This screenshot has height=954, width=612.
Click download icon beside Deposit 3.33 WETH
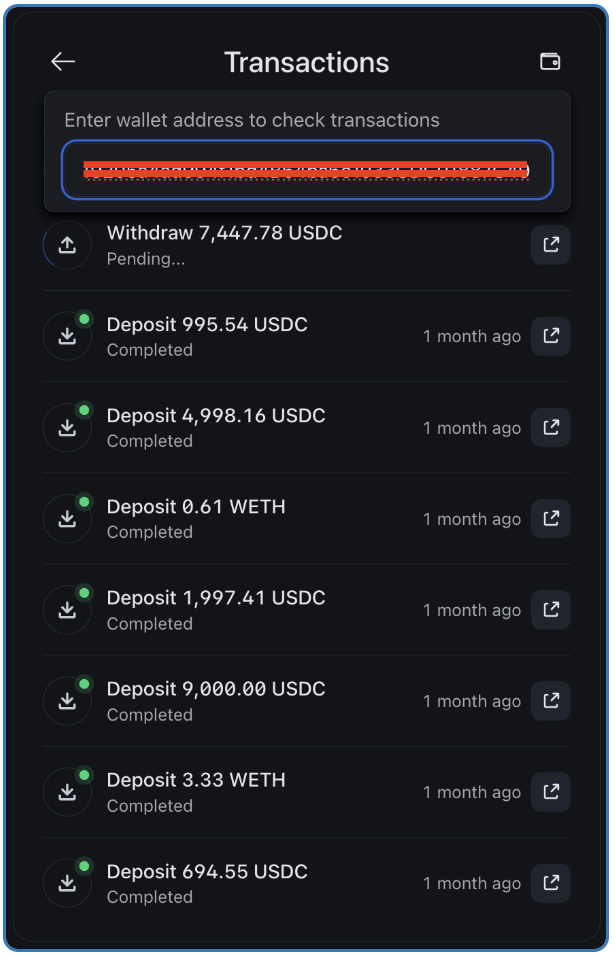pos(67,792)
